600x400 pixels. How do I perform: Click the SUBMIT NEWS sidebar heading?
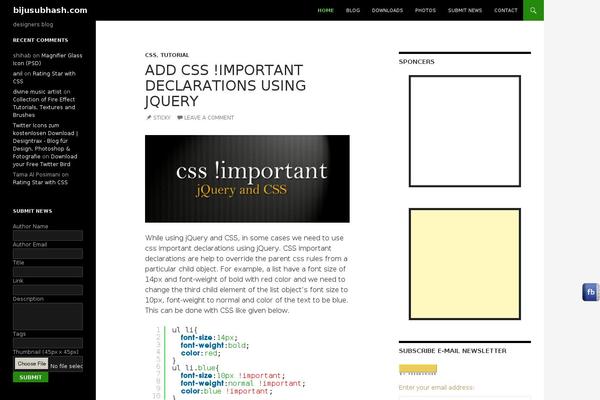point(33,211)
